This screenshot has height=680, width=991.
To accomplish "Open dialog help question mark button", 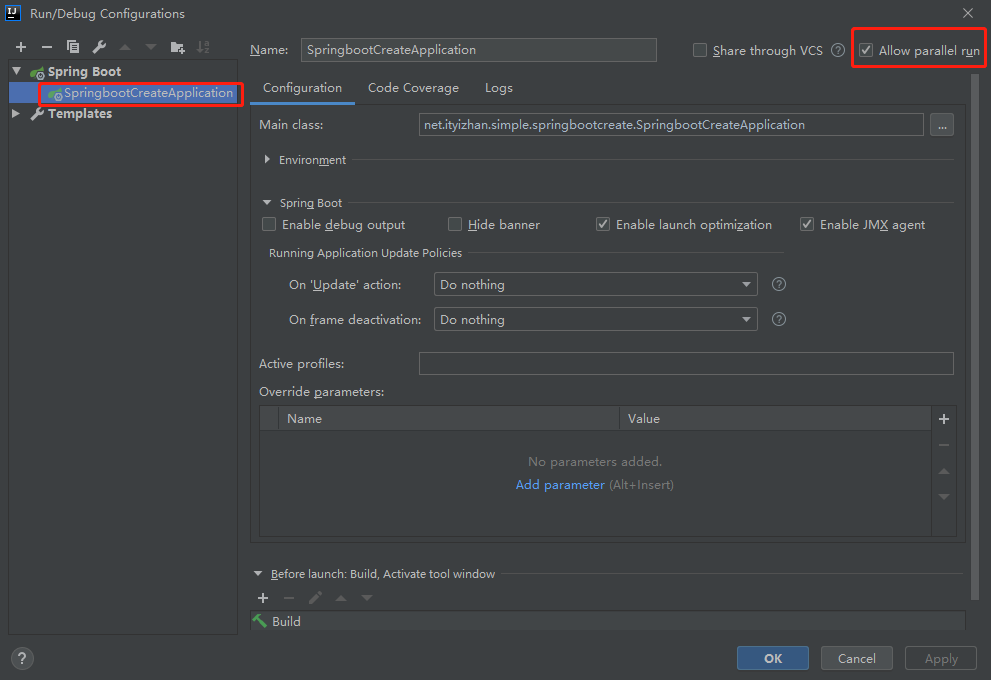I will [x=22, y=659].
